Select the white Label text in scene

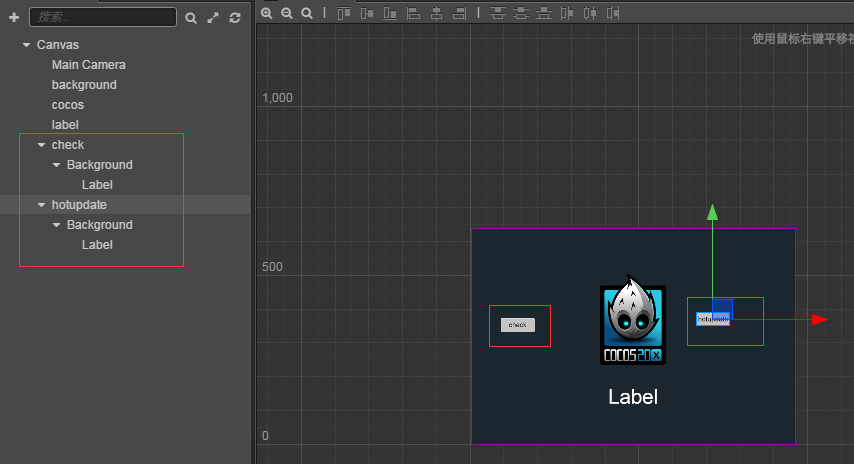pyautogui.click(x=633, y=397)
